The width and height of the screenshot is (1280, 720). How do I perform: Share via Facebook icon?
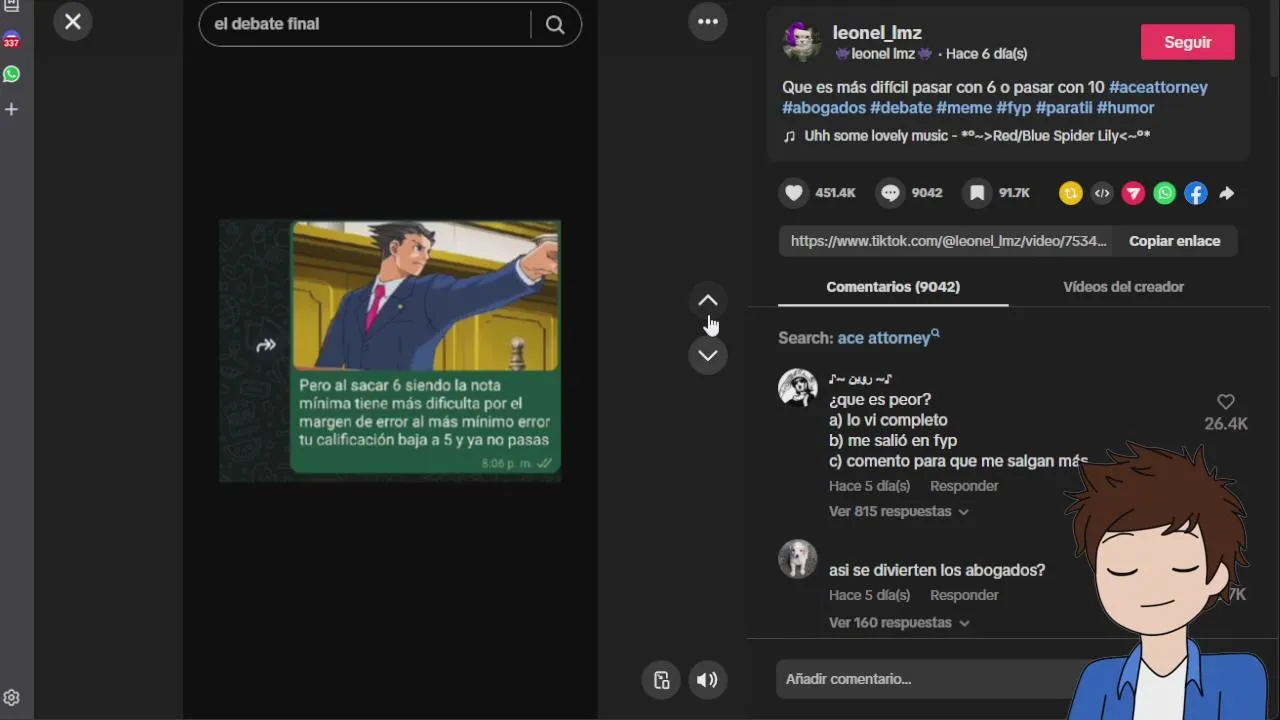coord(1196,194)
